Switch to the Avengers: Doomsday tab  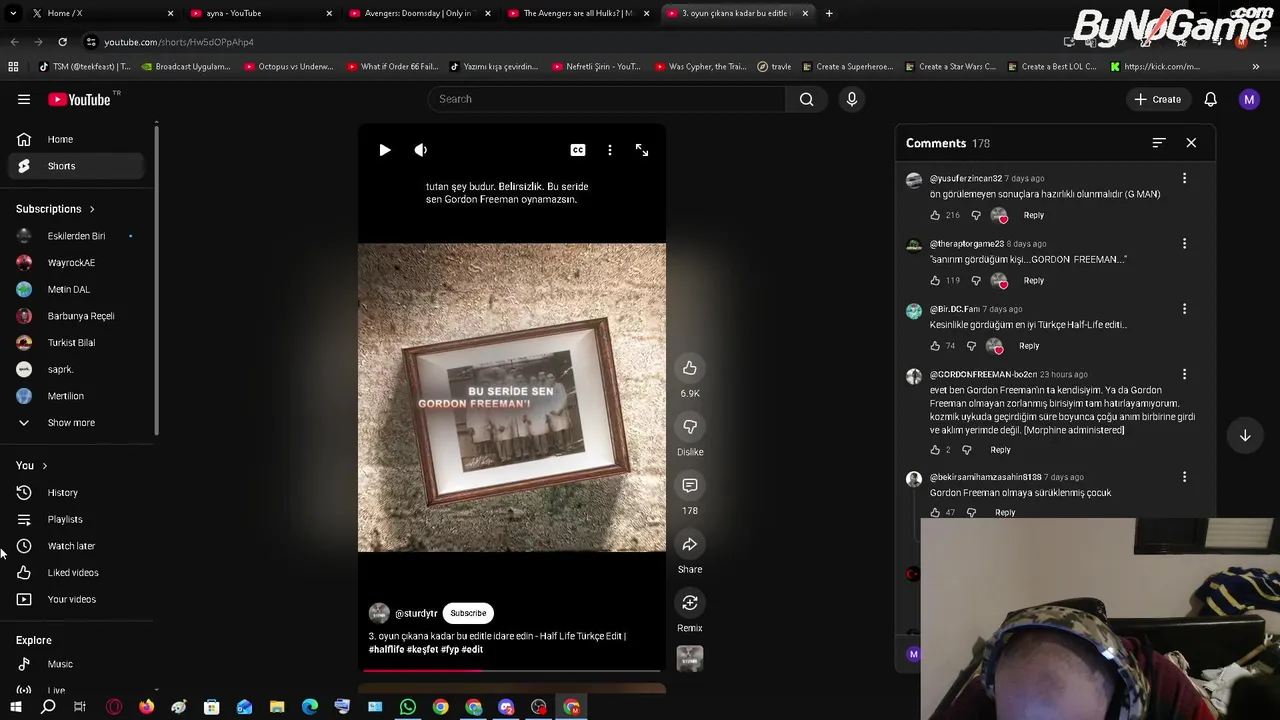click(x=420, y=13)
